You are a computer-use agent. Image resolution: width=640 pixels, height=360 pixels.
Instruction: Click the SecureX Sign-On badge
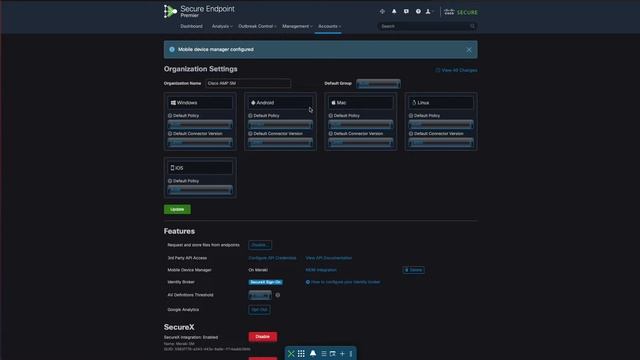click(x=265, y=282)
